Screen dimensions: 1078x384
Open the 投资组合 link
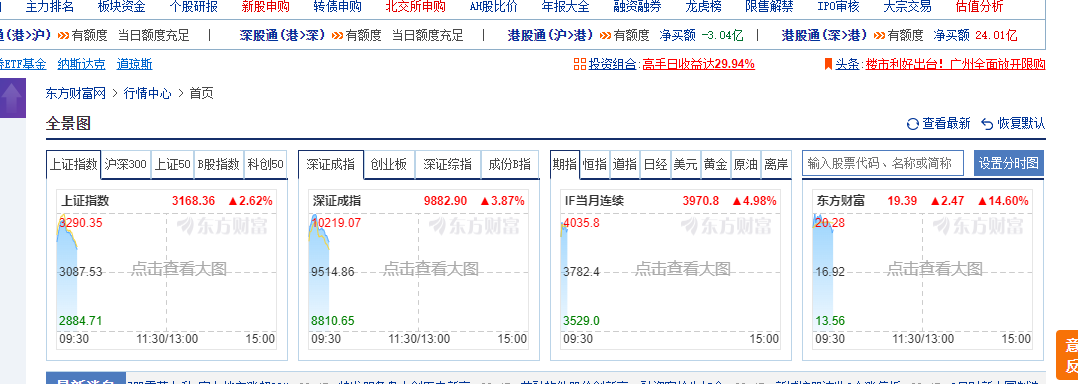click(x=612, y=65)
